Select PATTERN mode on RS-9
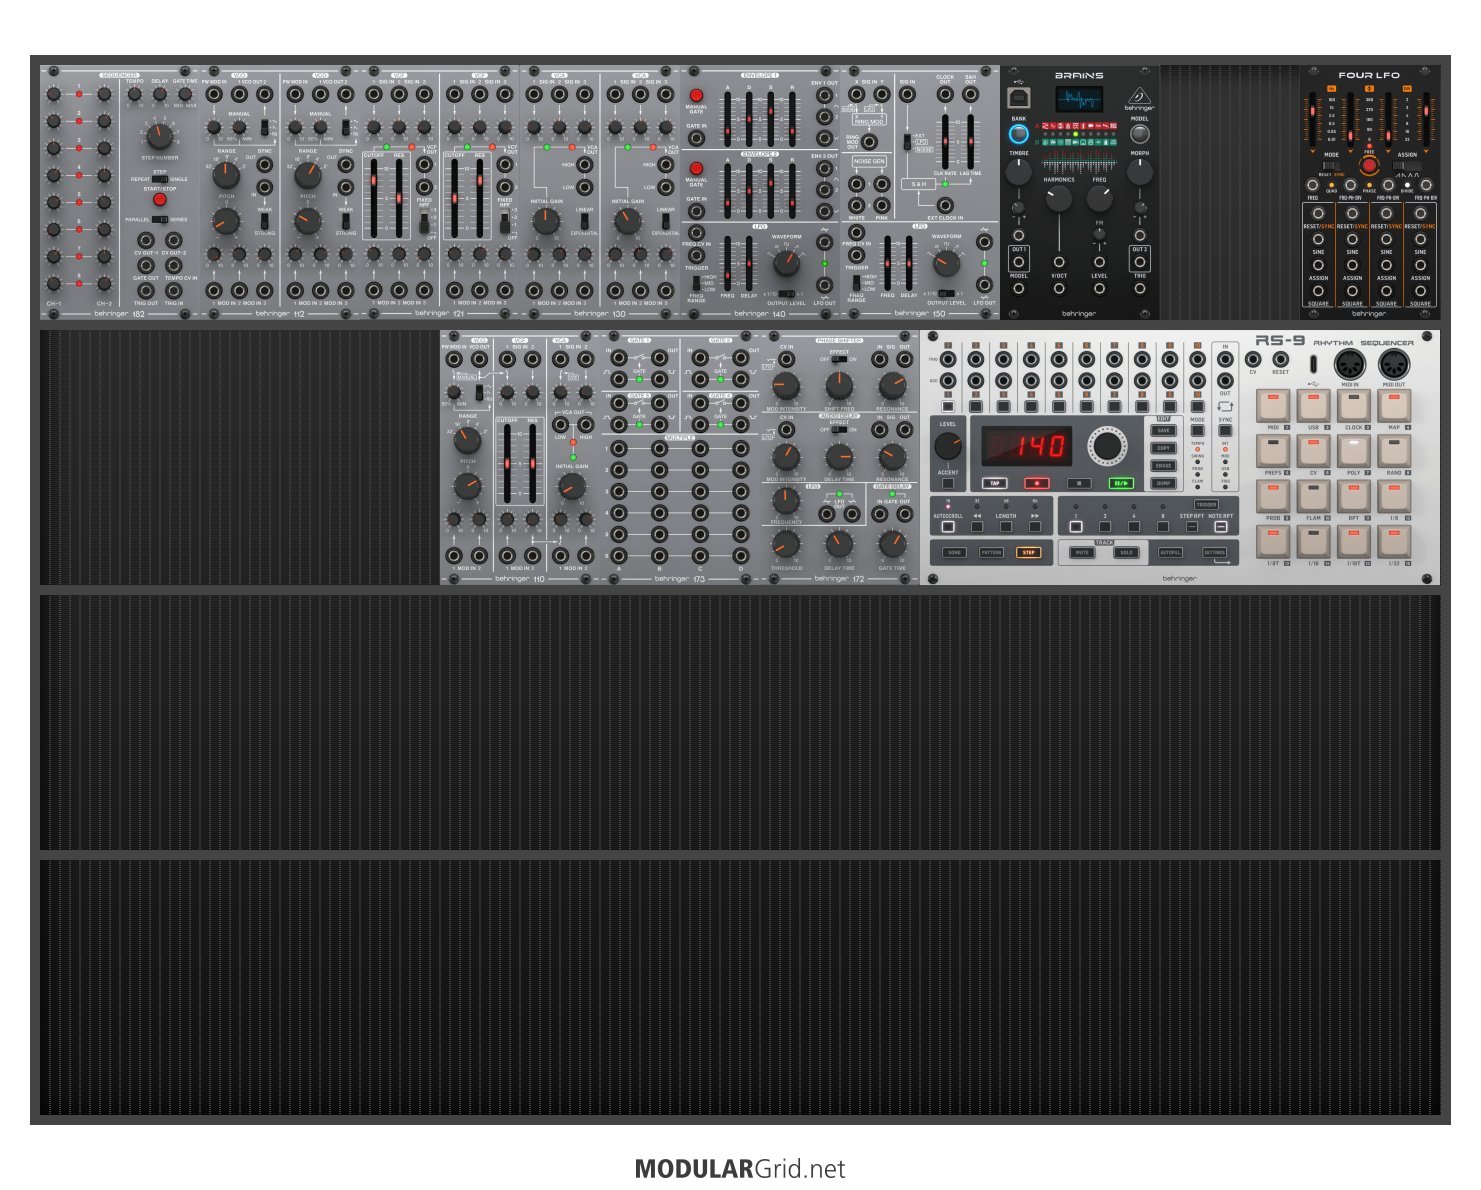The width and height of the screenshot is (1481, 1190). (991, 552)
